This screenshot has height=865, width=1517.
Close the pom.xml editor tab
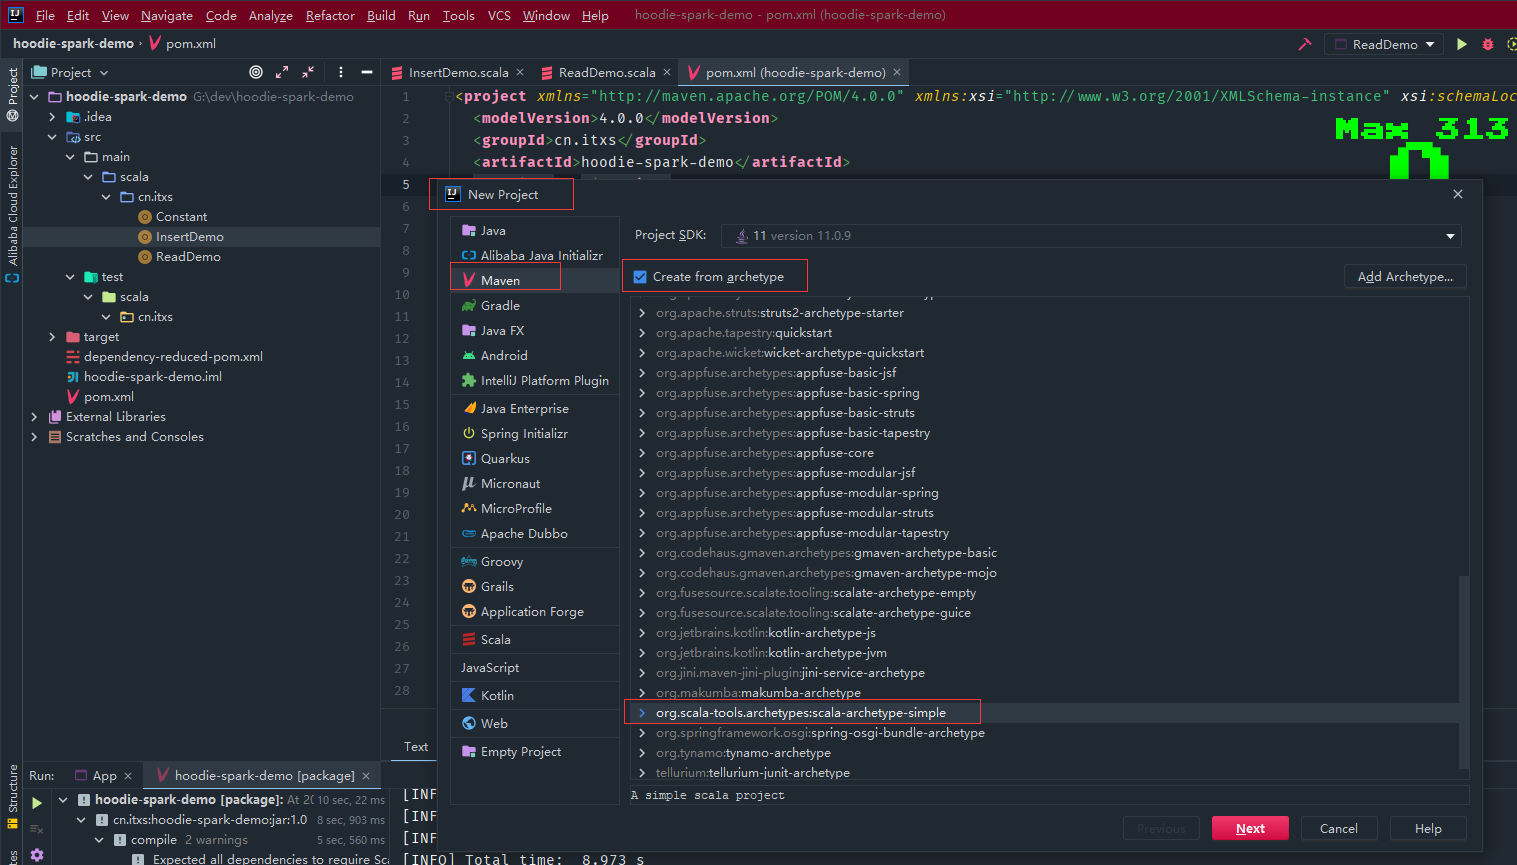pyautogui.click(x=897, y=72)
